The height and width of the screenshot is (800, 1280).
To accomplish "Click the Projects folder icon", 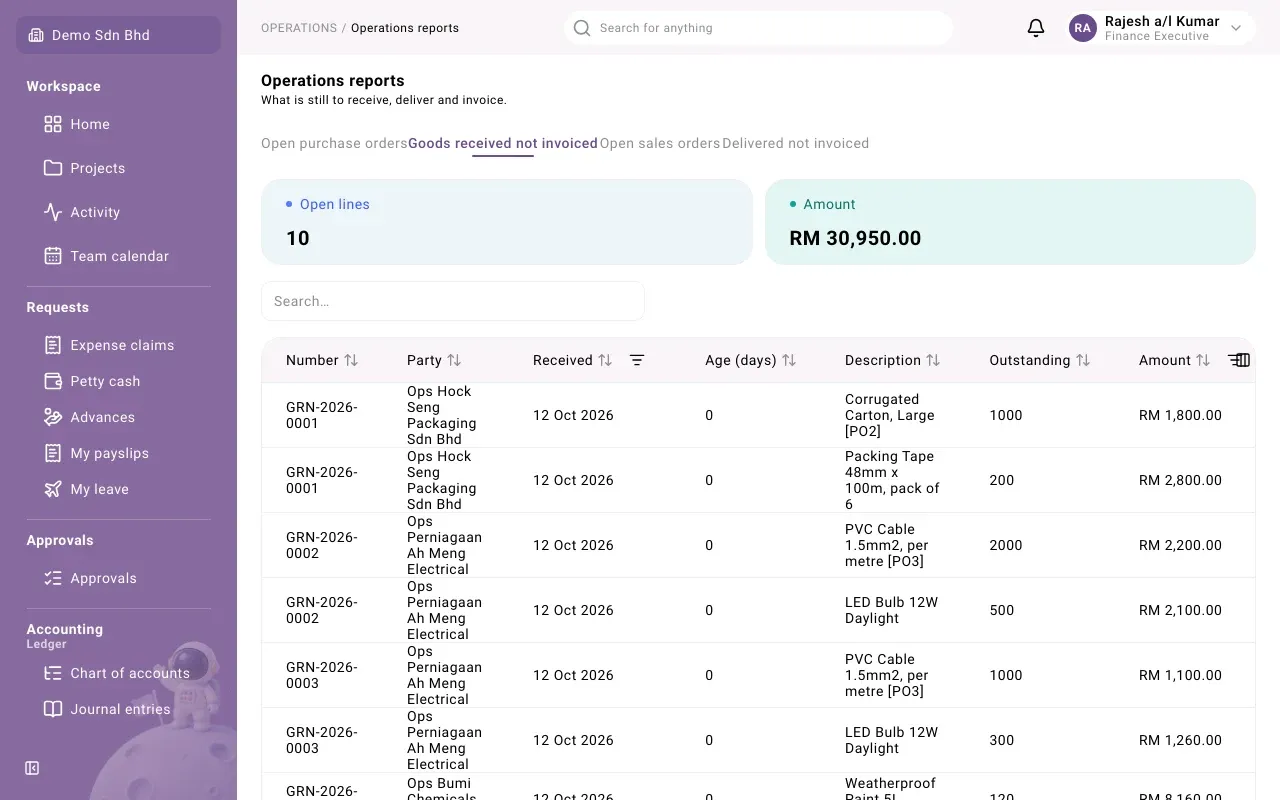I will click(x=53, y=168).
